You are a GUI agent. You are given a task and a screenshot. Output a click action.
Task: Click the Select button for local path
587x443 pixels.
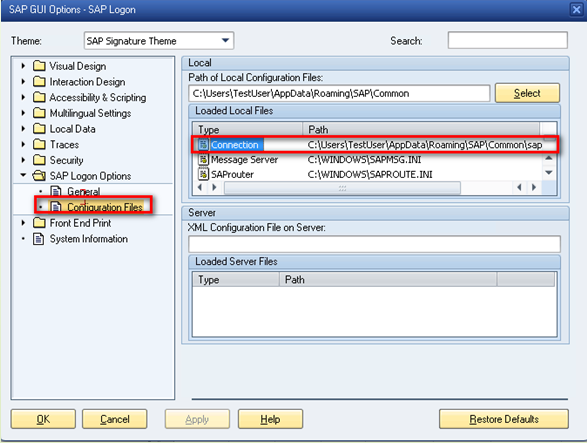[527, 93]
